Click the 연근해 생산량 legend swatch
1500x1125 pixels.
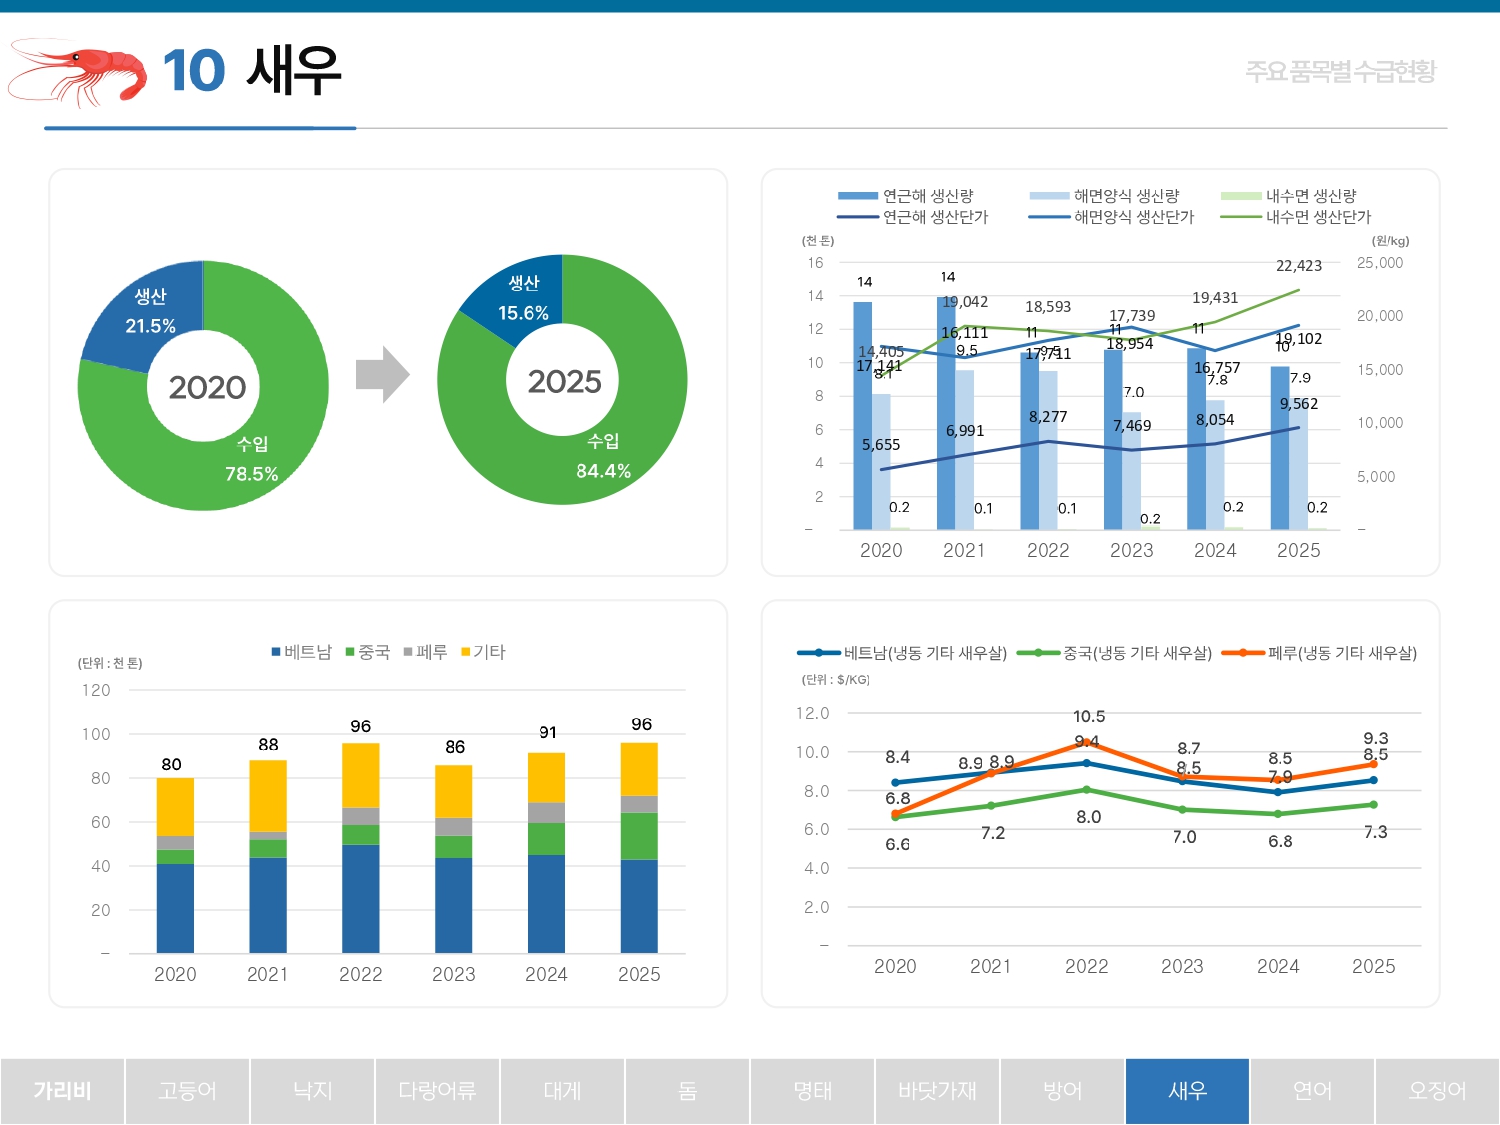pos(857,196)
